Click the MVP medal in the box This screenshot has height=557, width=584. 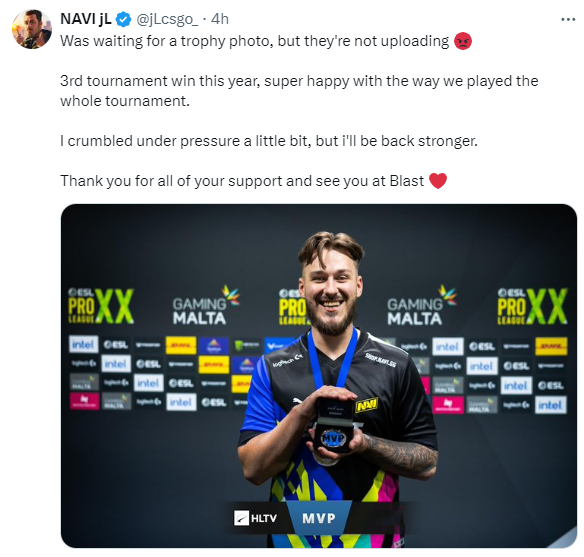click(x=333, y=438)
